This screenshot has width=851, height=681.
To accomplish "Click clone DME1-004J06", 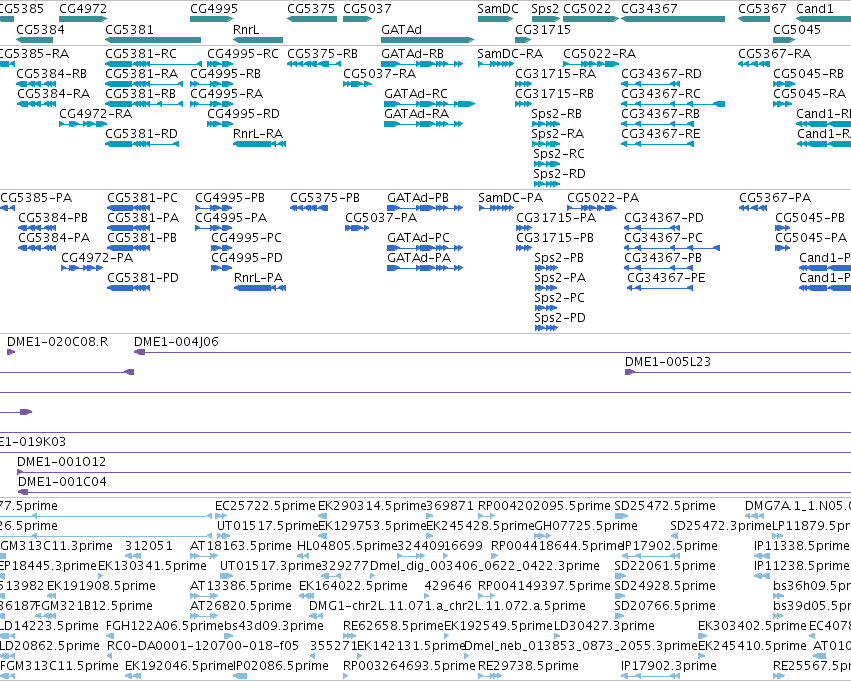I will [176, 342].
